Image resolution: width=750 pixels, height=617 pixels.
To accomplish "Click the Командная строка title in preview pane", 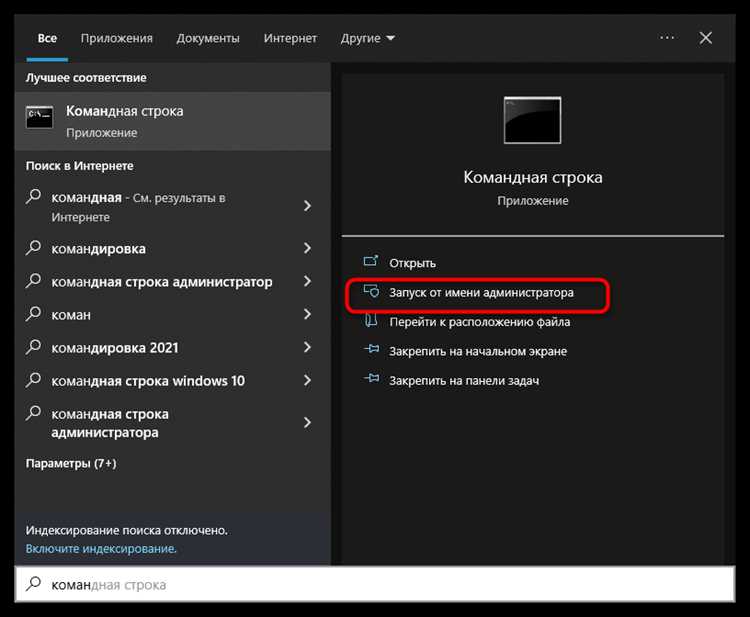I will tap(533, 177).
